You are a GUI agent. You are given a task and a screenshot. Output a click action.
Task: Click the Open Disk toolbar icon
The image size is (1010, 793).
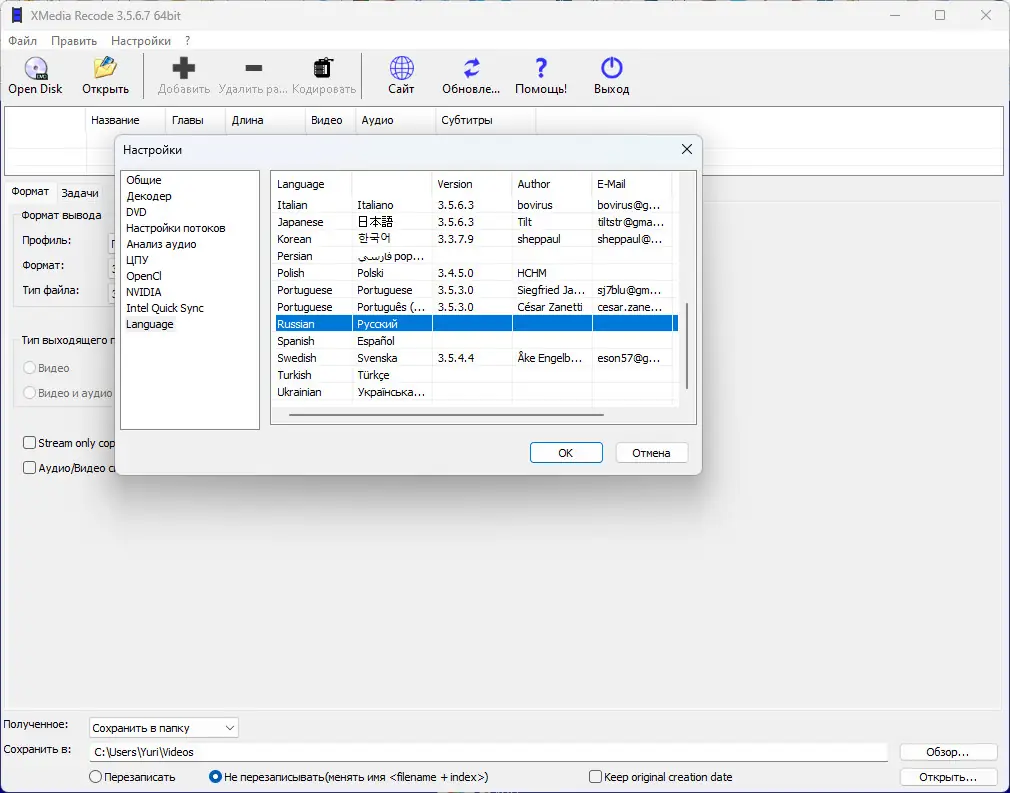(35, 68)
